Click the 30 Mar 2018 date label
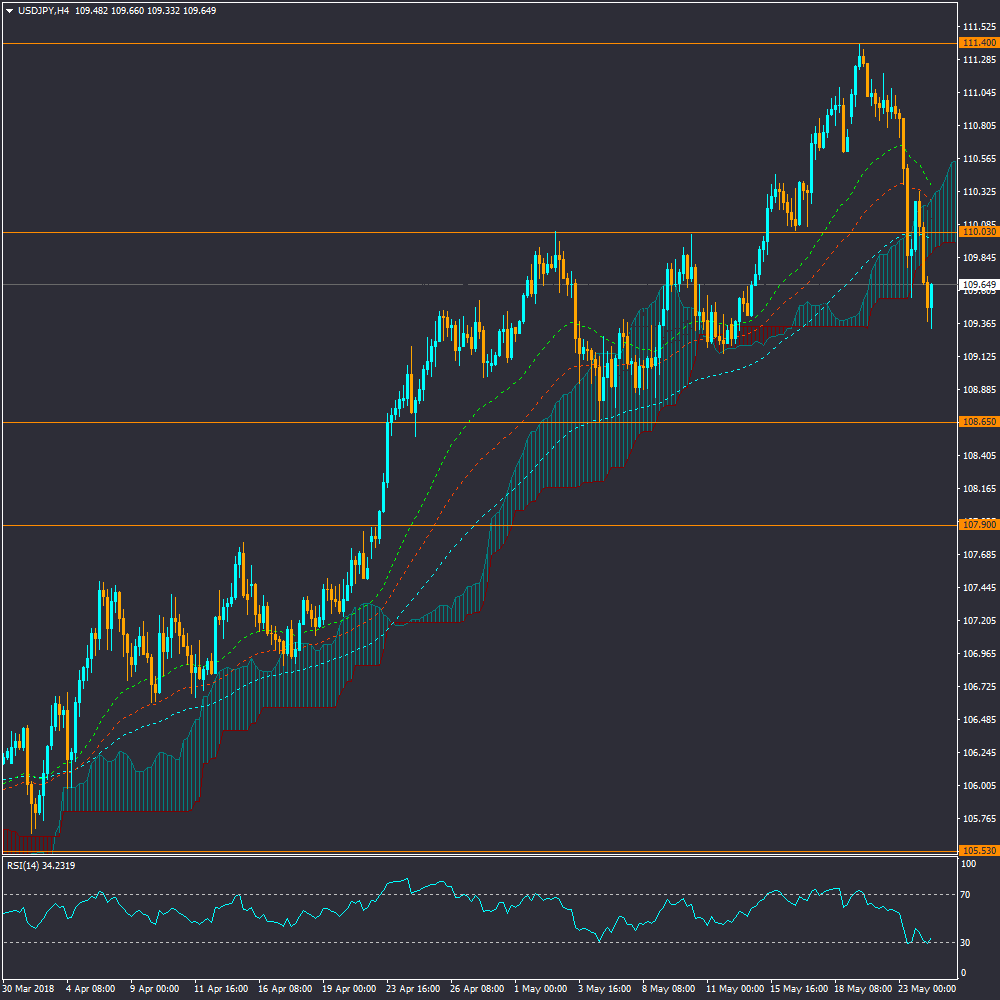 tap(30, 988)
